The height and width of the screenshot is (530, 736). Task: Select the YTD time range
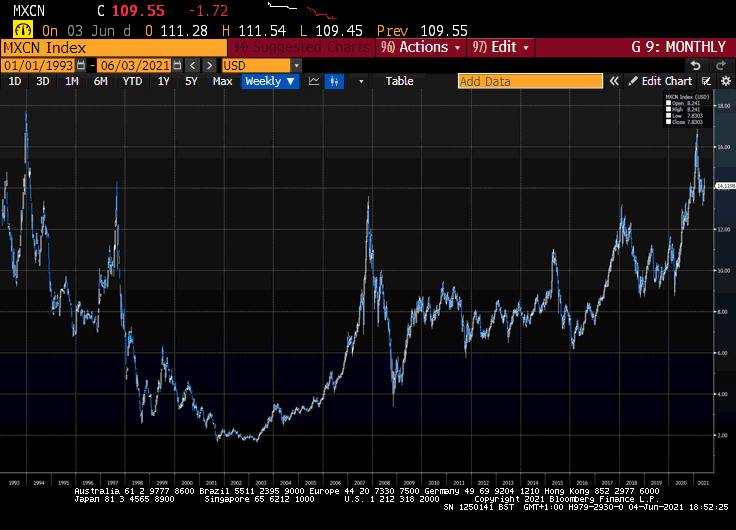[132, 81]
